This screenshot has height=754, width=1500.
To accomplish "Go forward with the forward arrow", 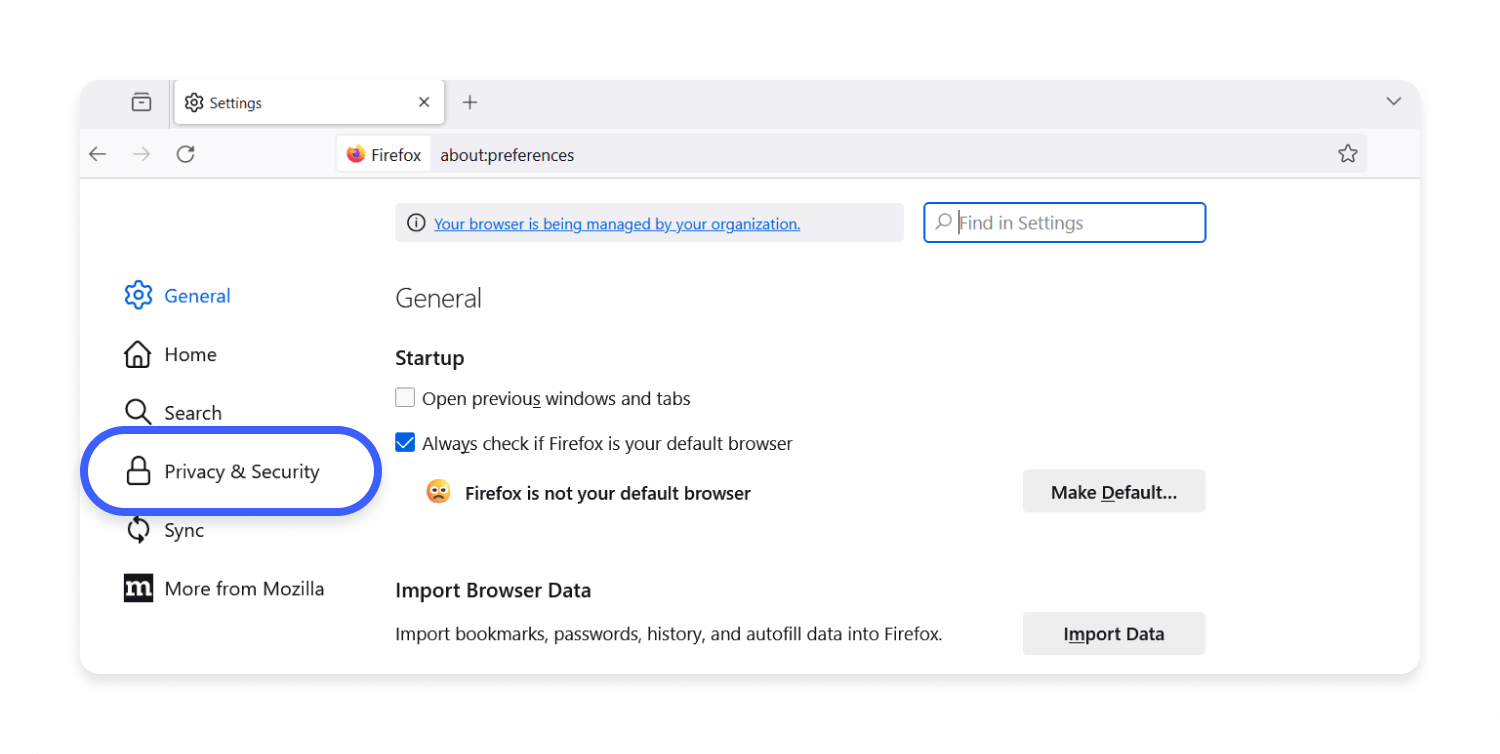I will click(141, 154).
